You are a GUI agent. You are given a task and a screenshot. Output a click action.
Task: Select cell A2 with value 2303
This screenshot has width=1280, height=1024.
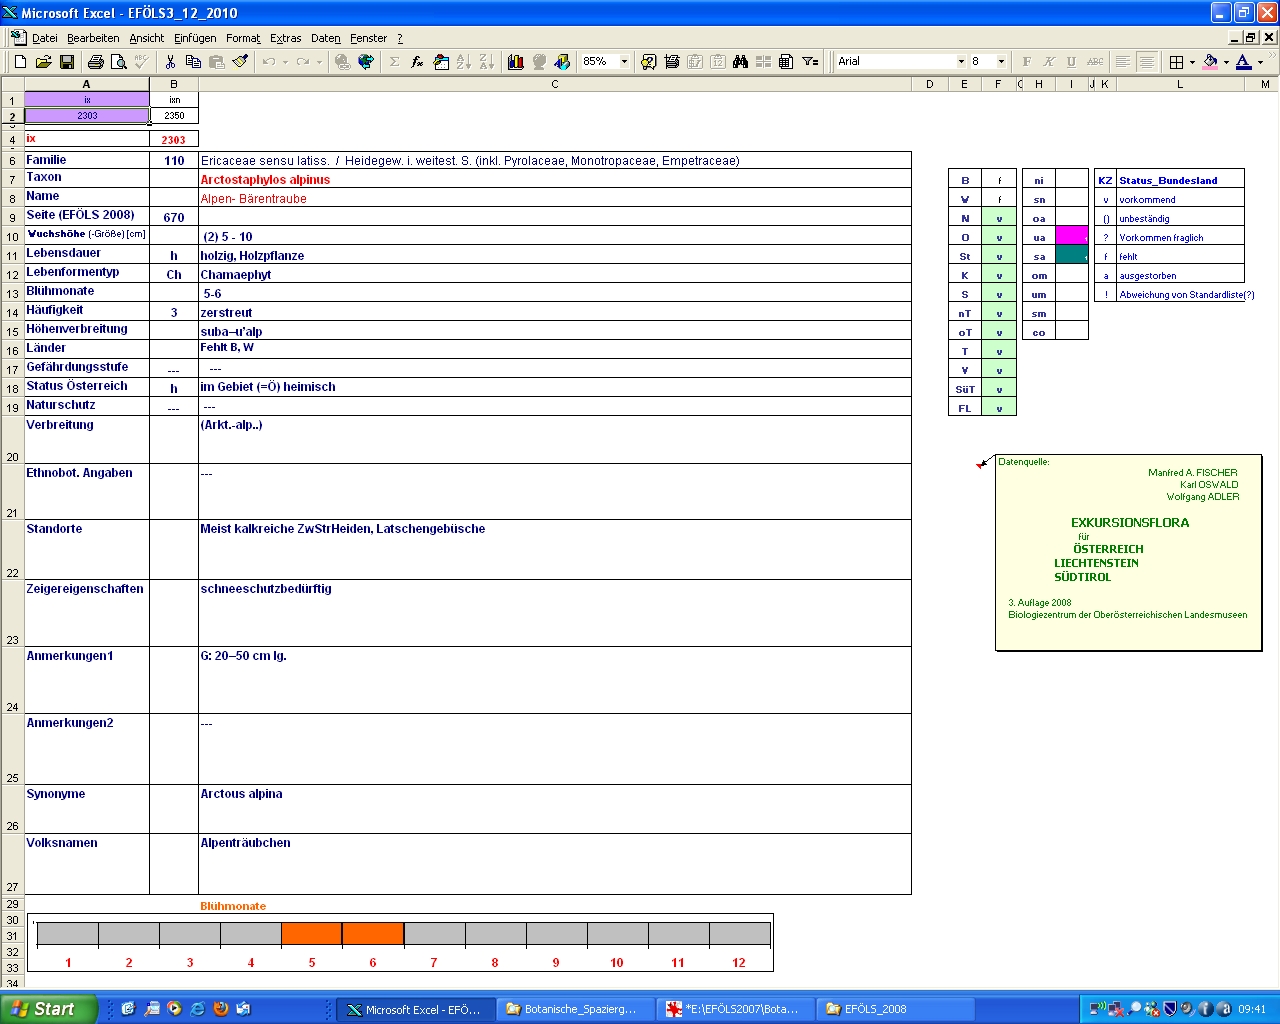87,116
